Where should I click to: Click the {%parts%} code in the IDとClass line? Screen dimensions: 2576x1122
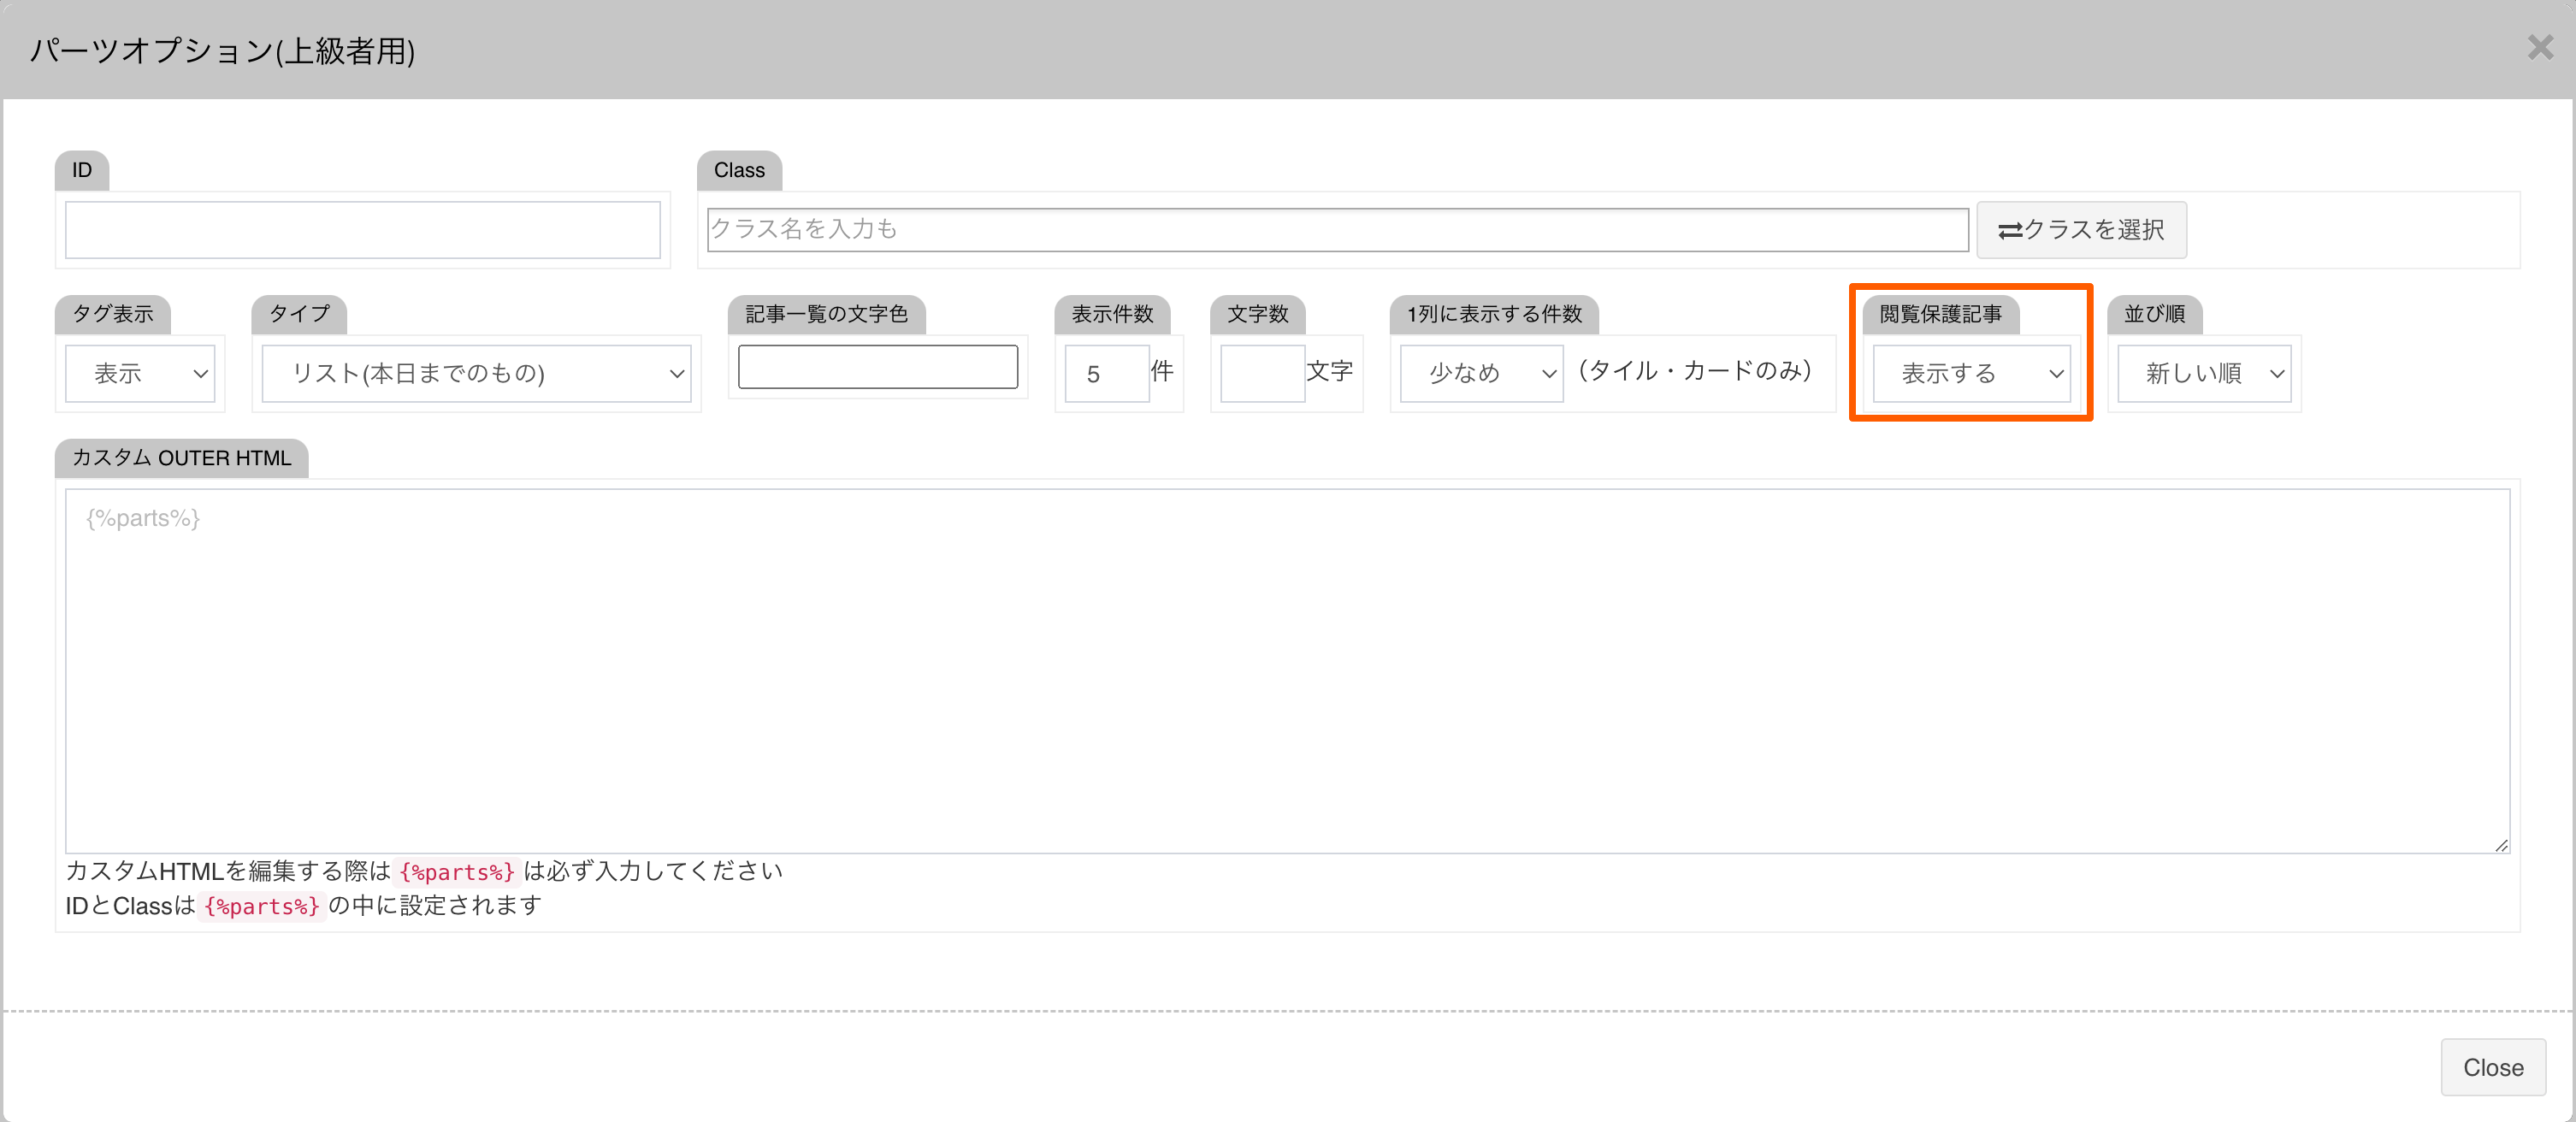(261, 906)
